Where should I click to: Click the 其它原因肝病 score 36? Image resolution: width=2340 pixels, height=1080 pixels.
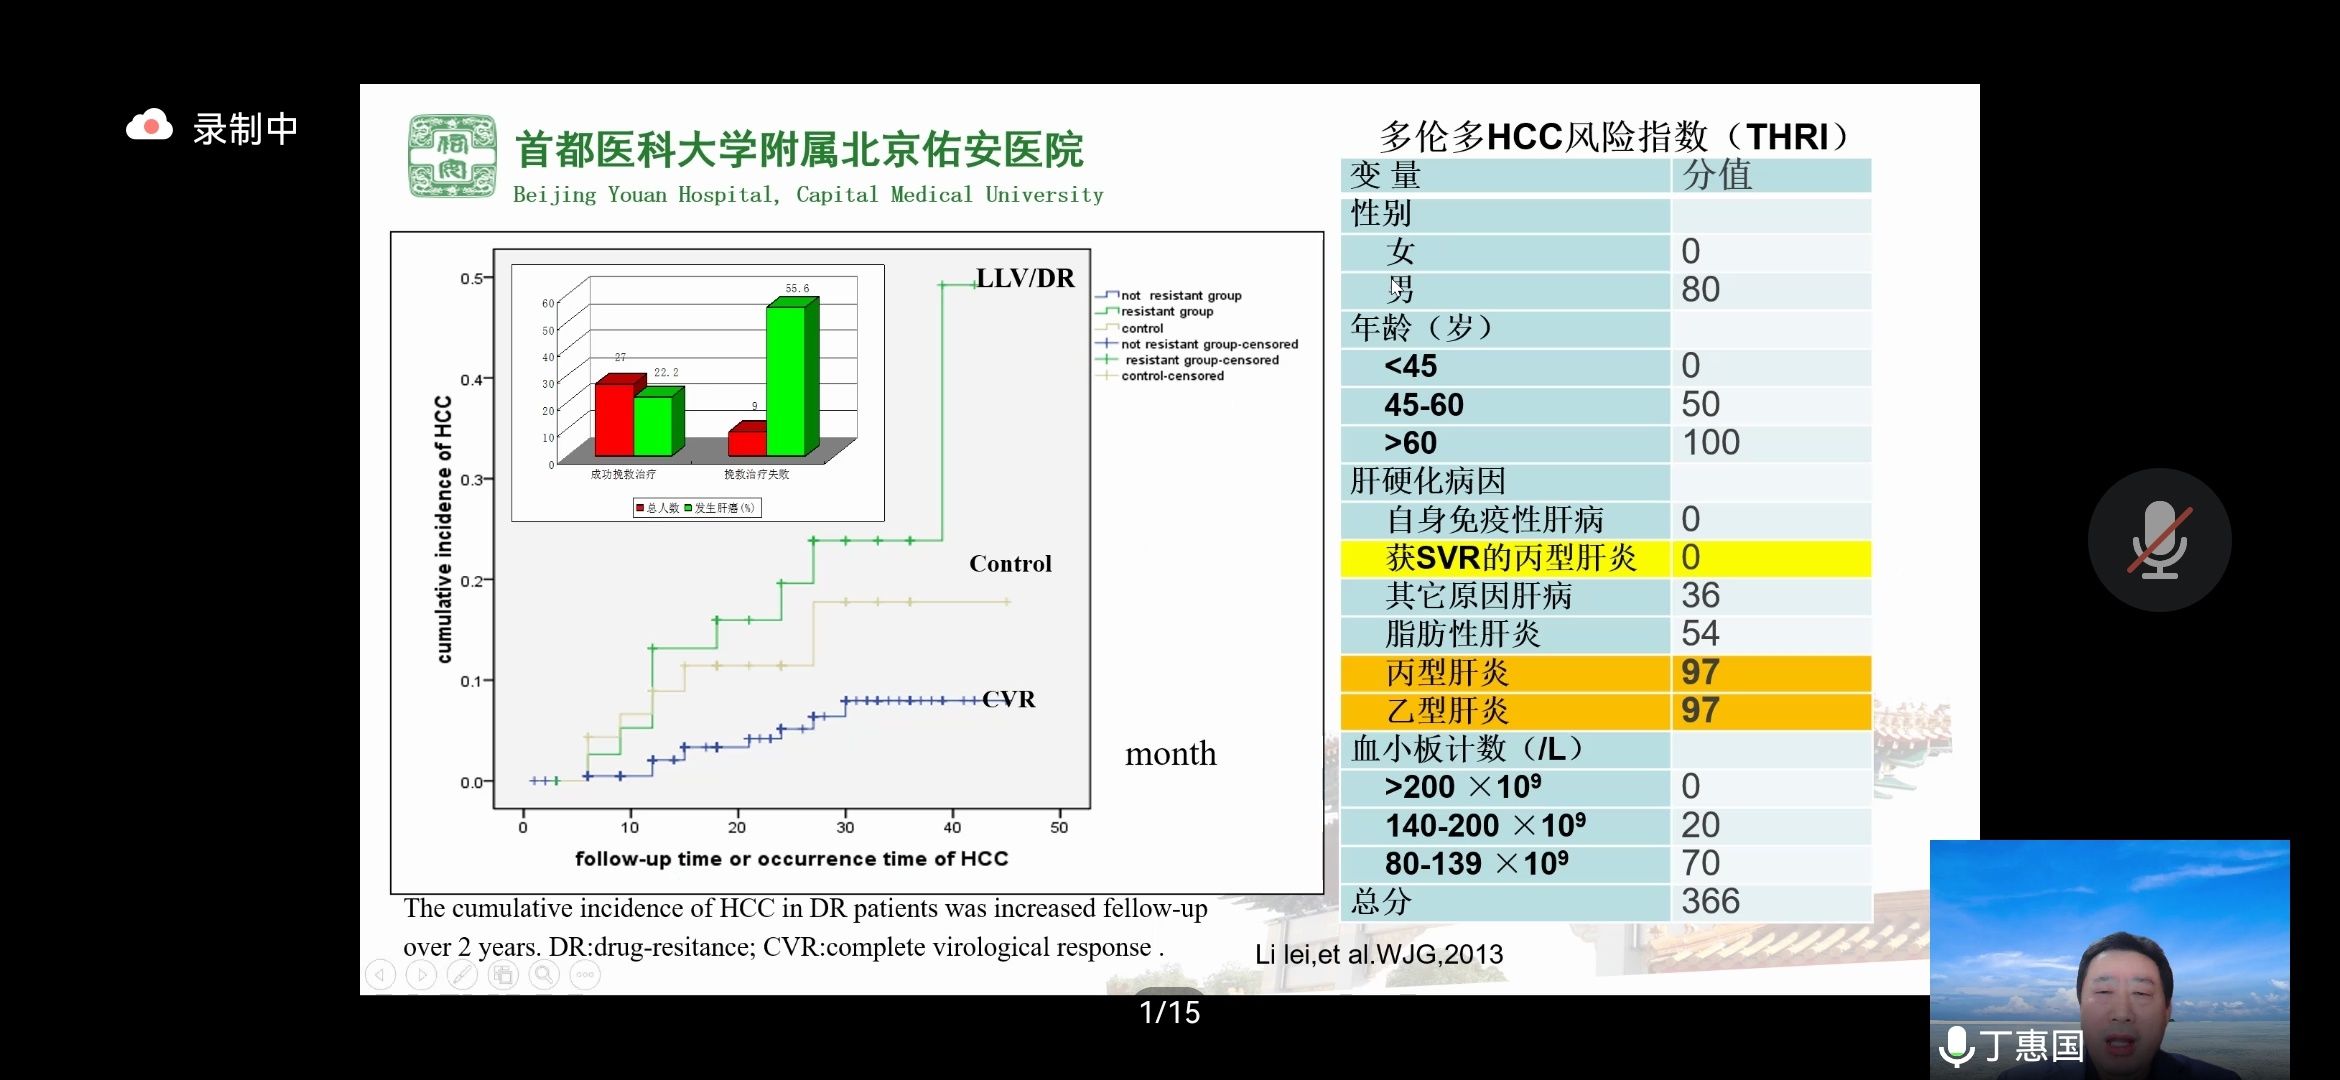tap(1700, 596)
